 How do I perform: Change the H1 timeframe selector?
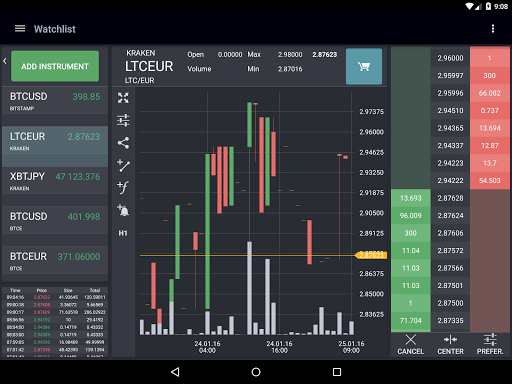(x=123, y=233)
